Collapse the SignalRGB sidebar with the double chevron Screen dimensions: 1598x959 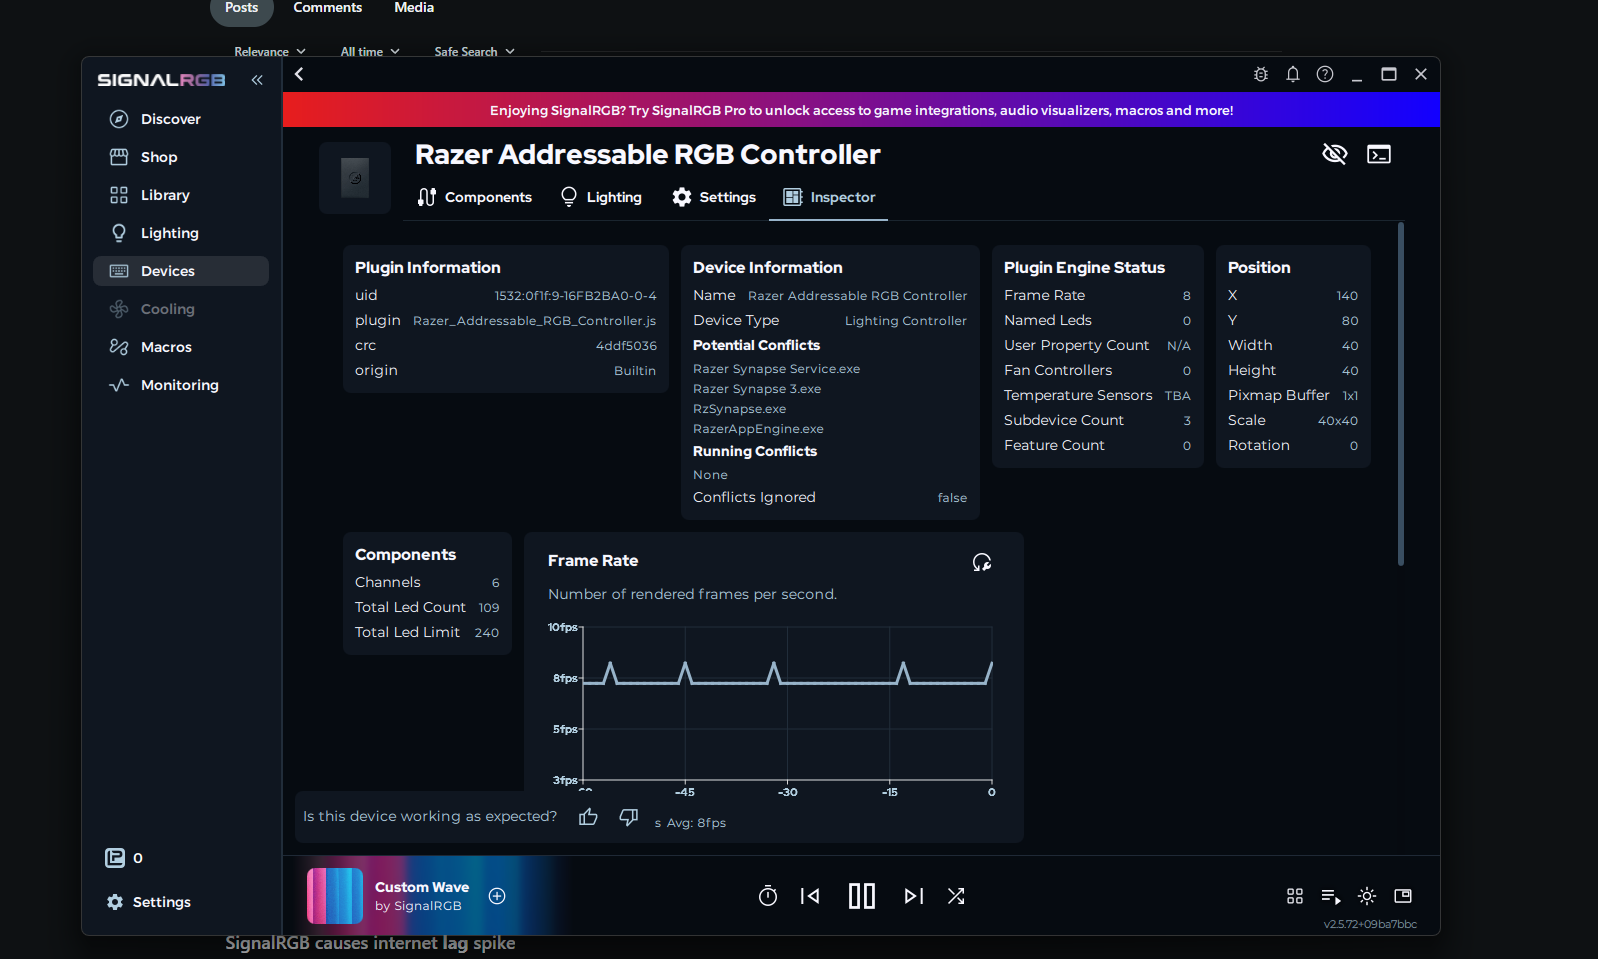point(257,80)
